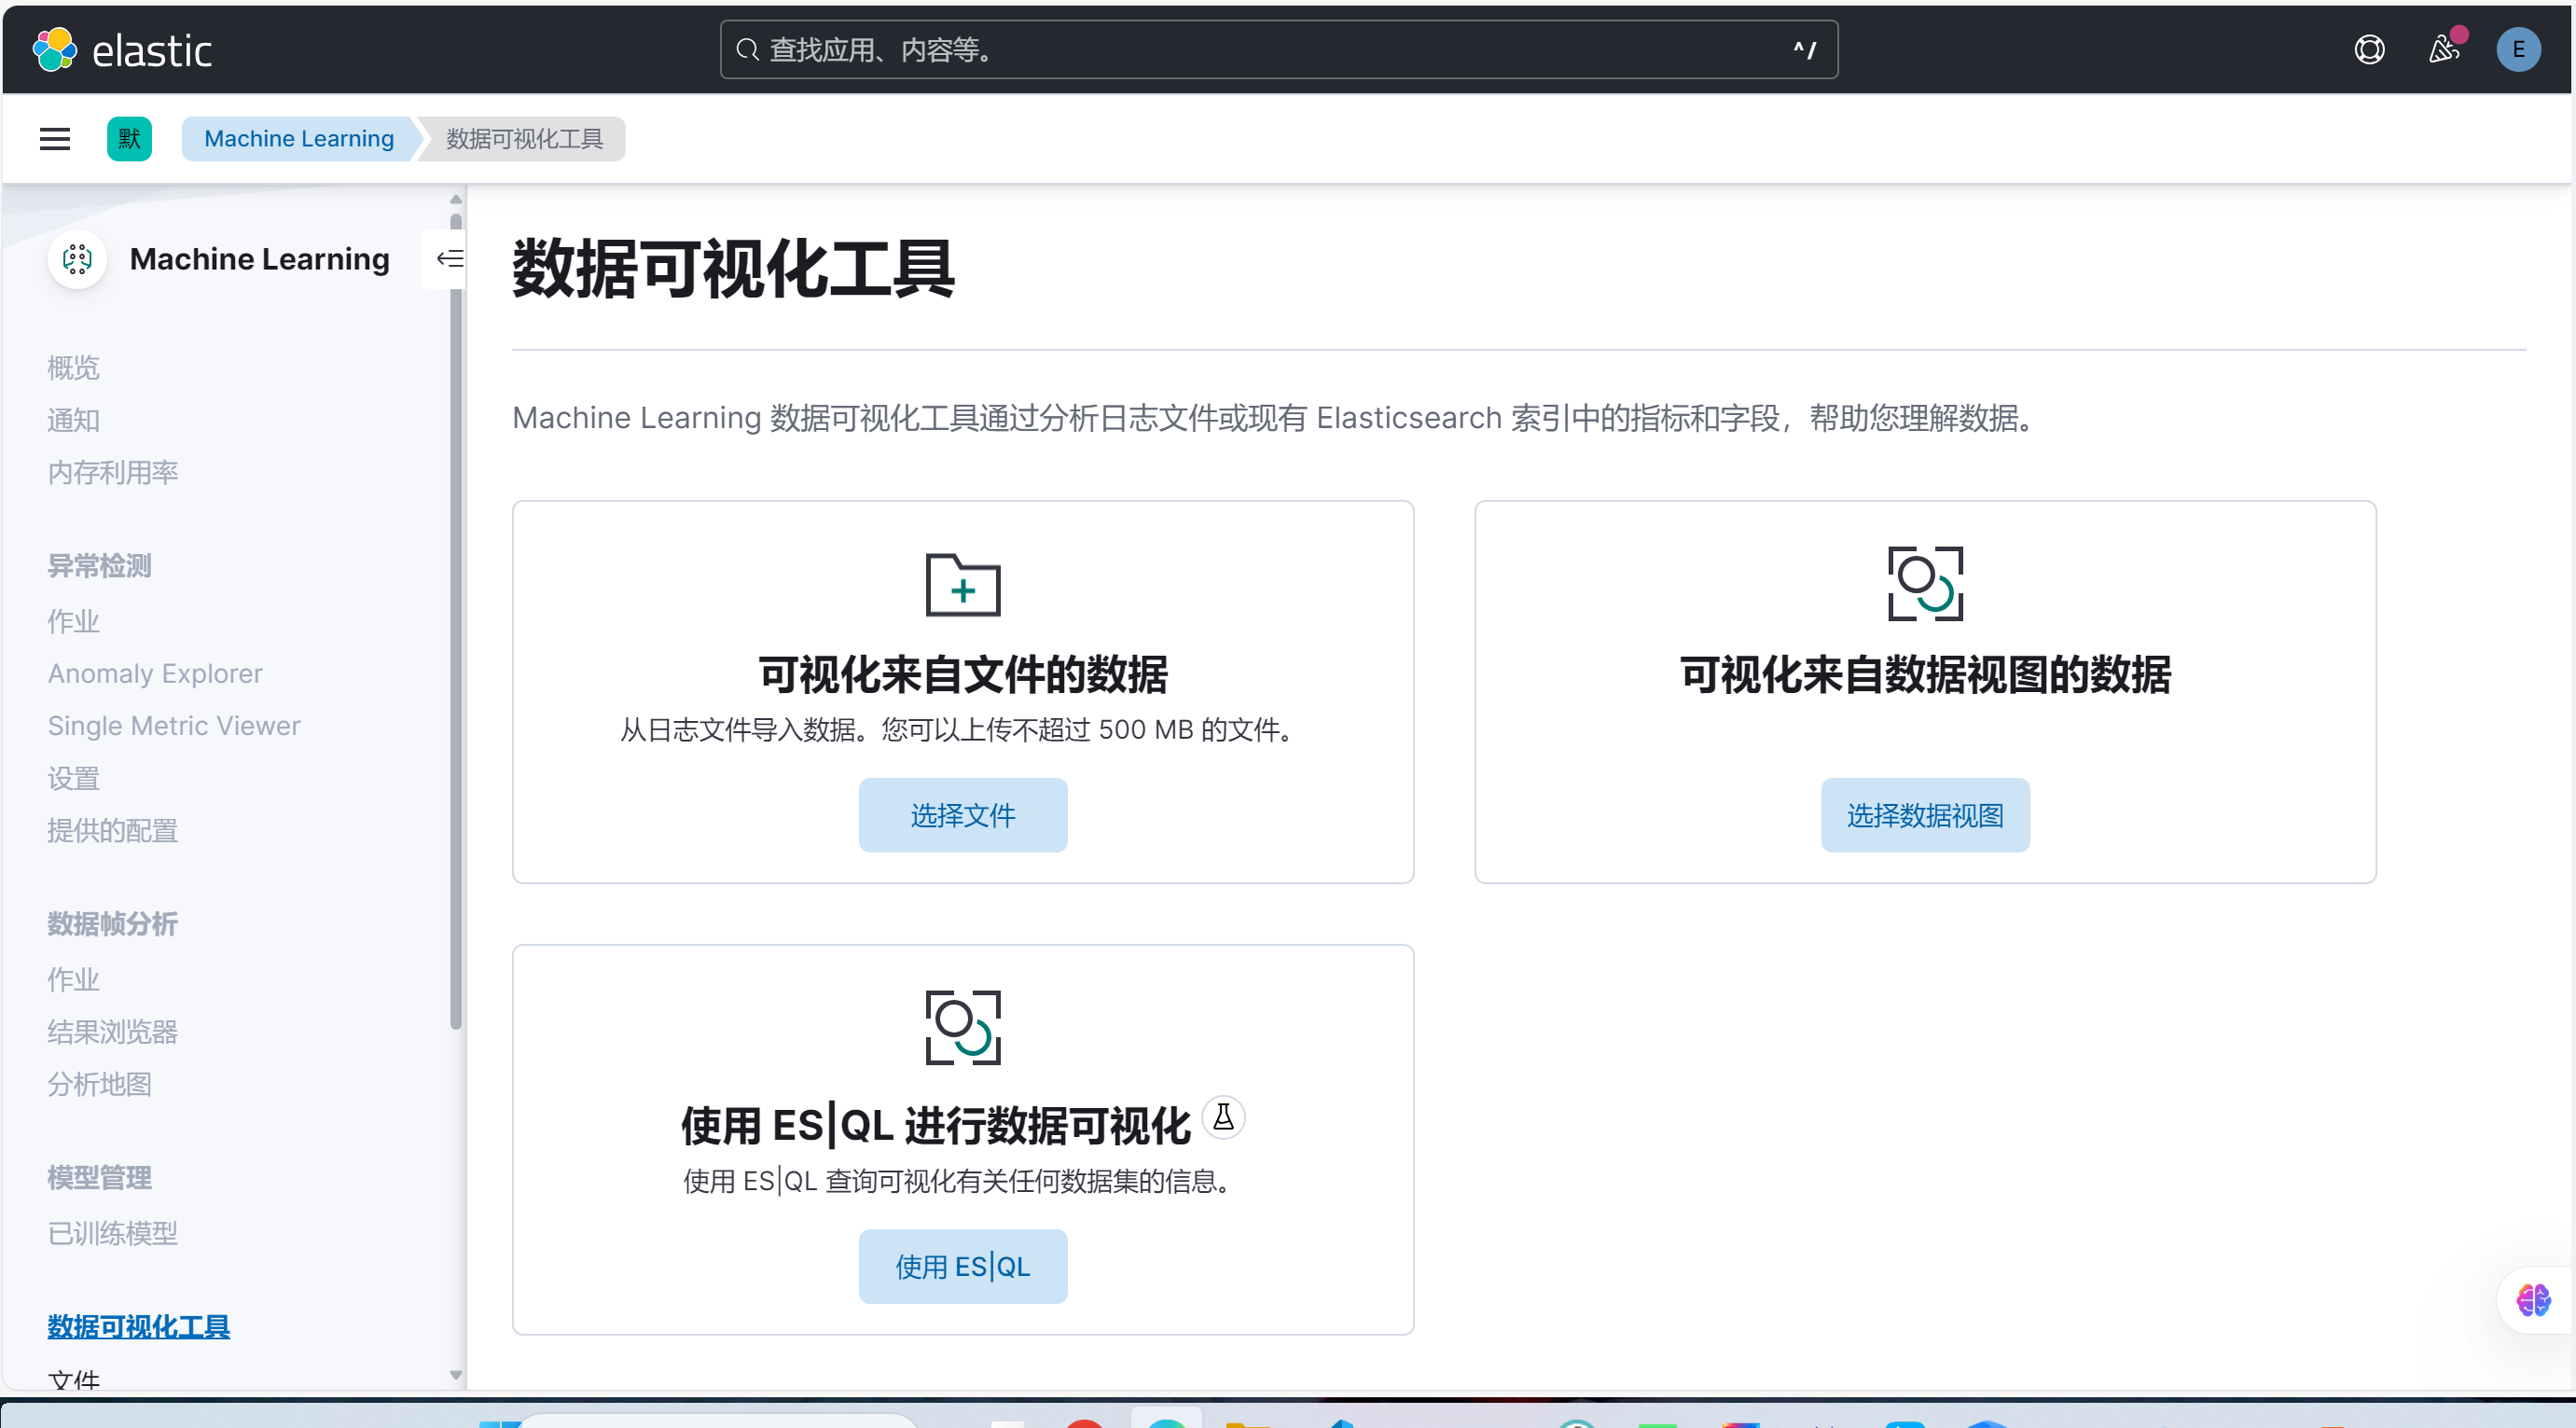Screen dimensions: 2576x1428
Task: Click the 使用 ES|QL button
Action: point(962,1266)
